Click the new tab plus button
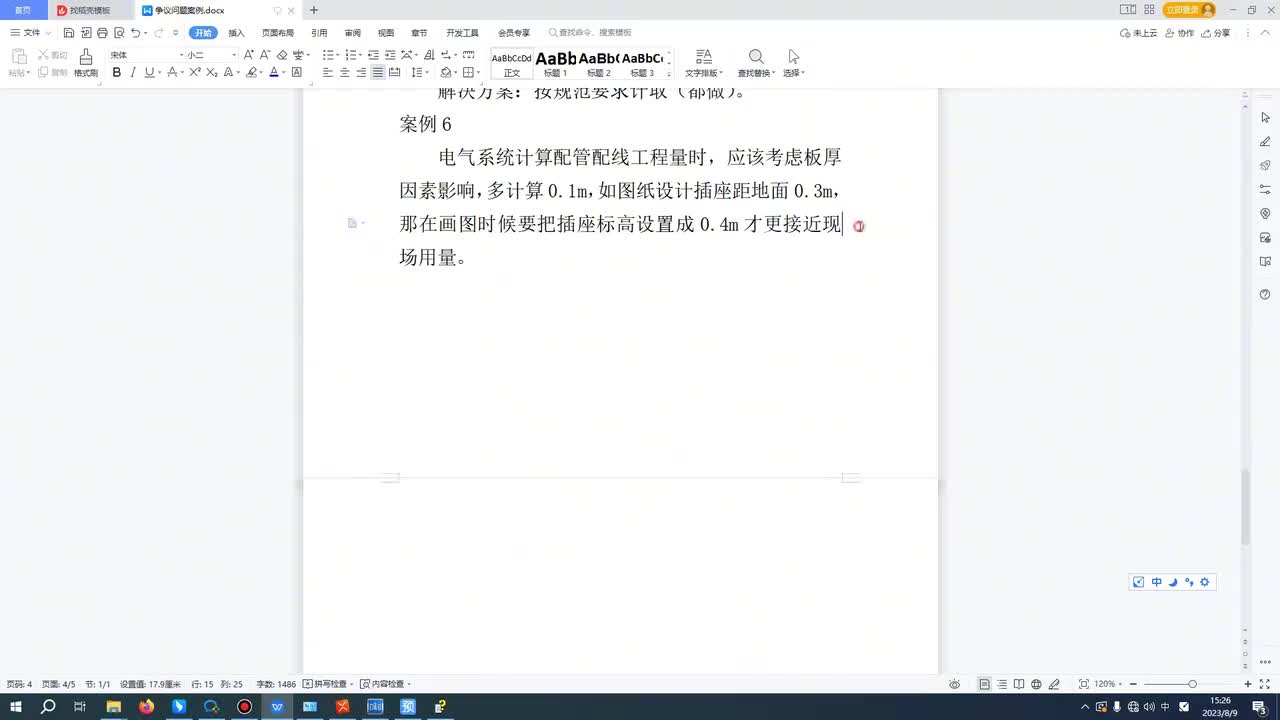Screen dimensions: 1280x720 (x=314, y=10)
